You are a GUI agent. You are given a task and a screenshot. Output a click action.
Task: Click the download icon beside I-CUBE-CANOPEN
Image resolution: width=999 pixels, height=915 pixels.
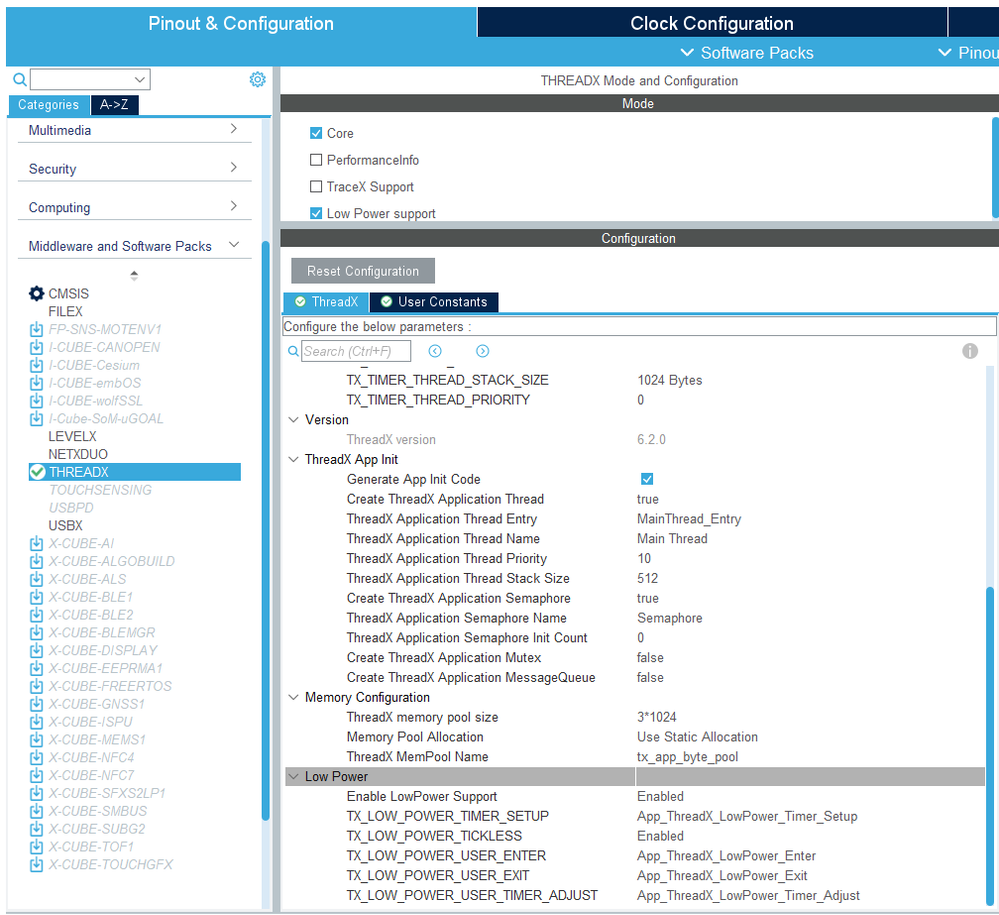(36, 347)
